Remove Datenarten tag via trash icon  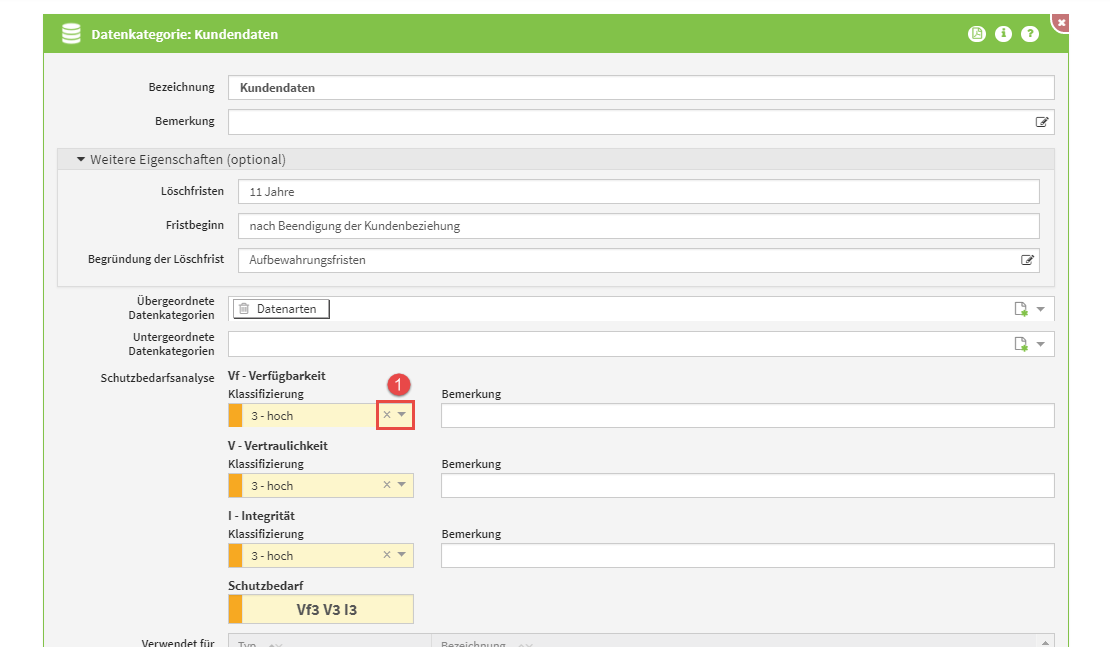[244, 309]
